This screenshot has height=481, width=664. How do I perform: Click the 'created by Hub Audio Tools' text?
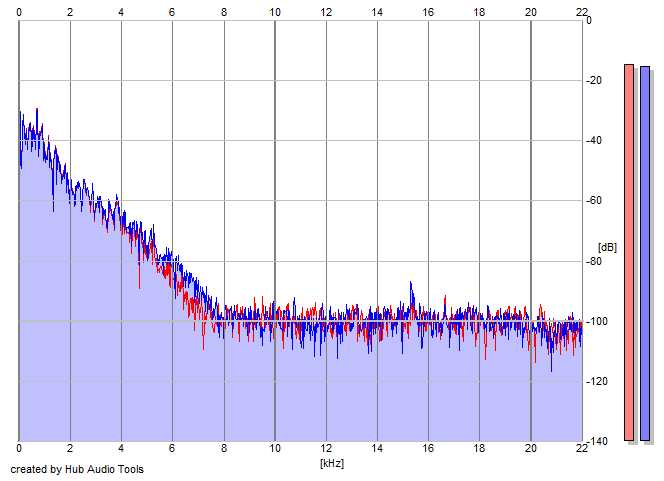pos(77,469)
